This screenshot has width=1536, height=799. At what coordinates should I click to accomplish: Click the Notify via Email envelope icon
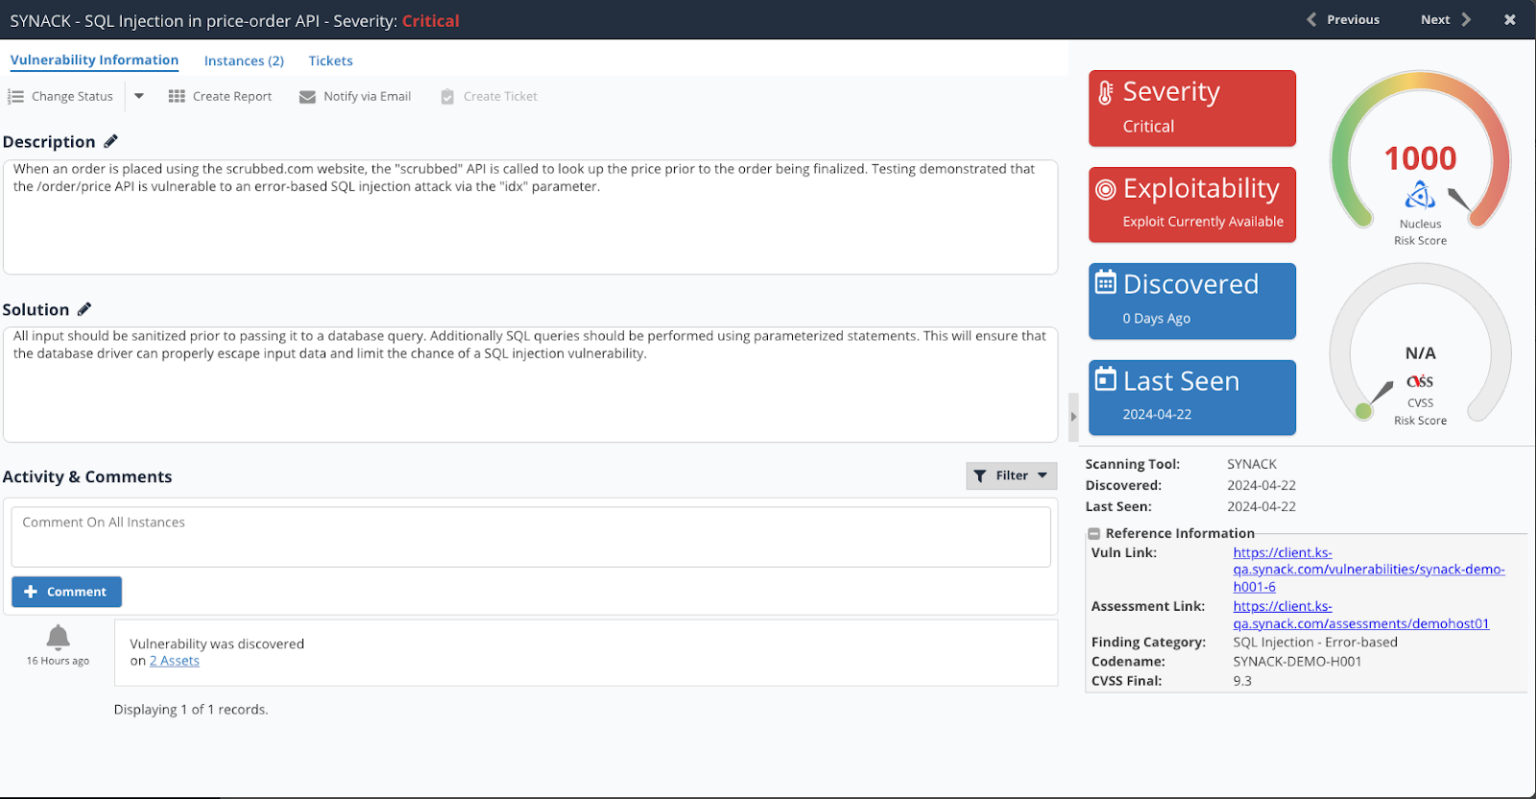tap(306, 96)
